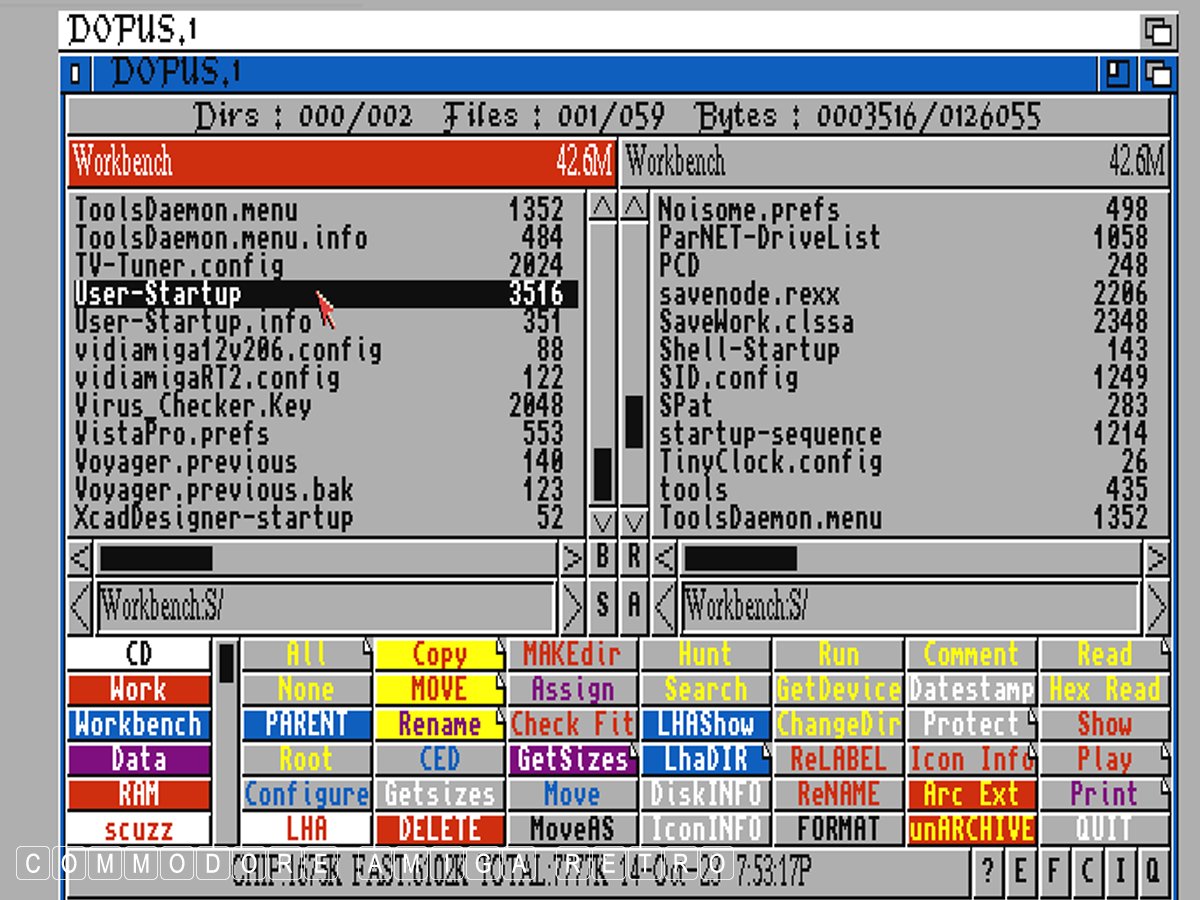Click the '?' help icon in bottom bar
The height and width of the screenshot is (900, 1200).
(x=987, y=871)
